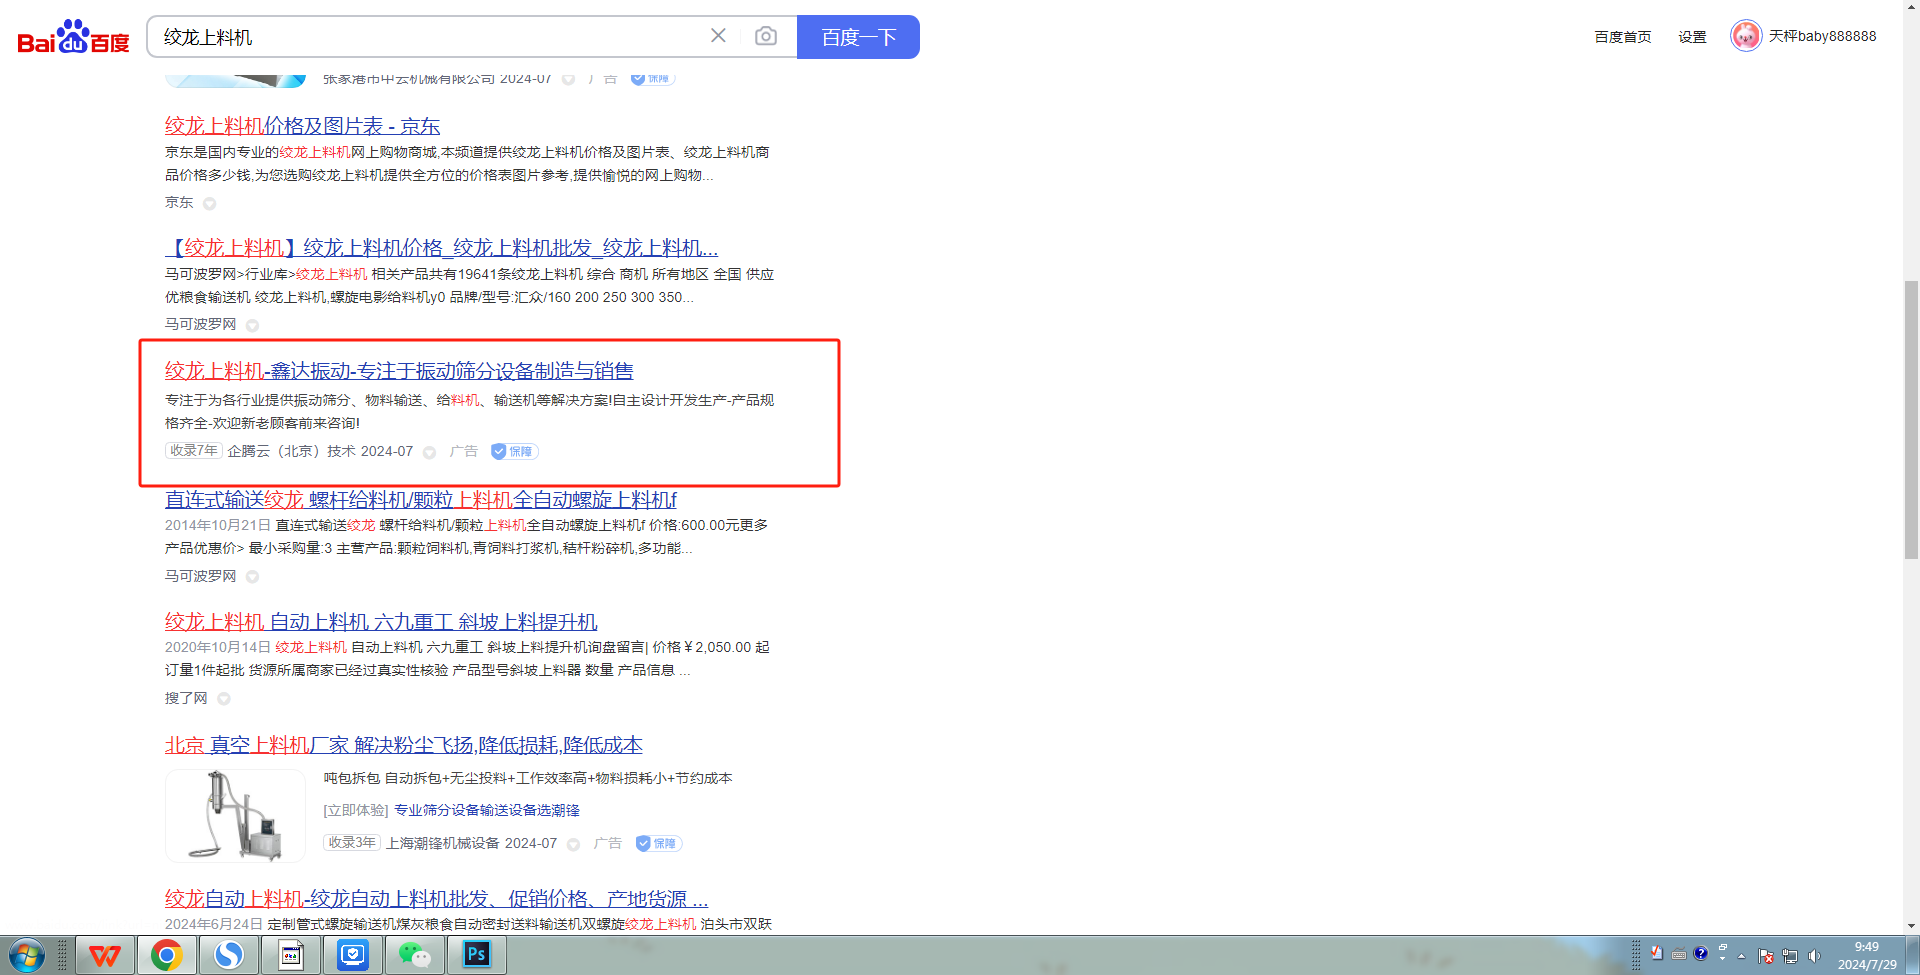Click the red checkmark document tray icon
The height and width of the screenshot is (975, 1920).
coord(1657,954)
